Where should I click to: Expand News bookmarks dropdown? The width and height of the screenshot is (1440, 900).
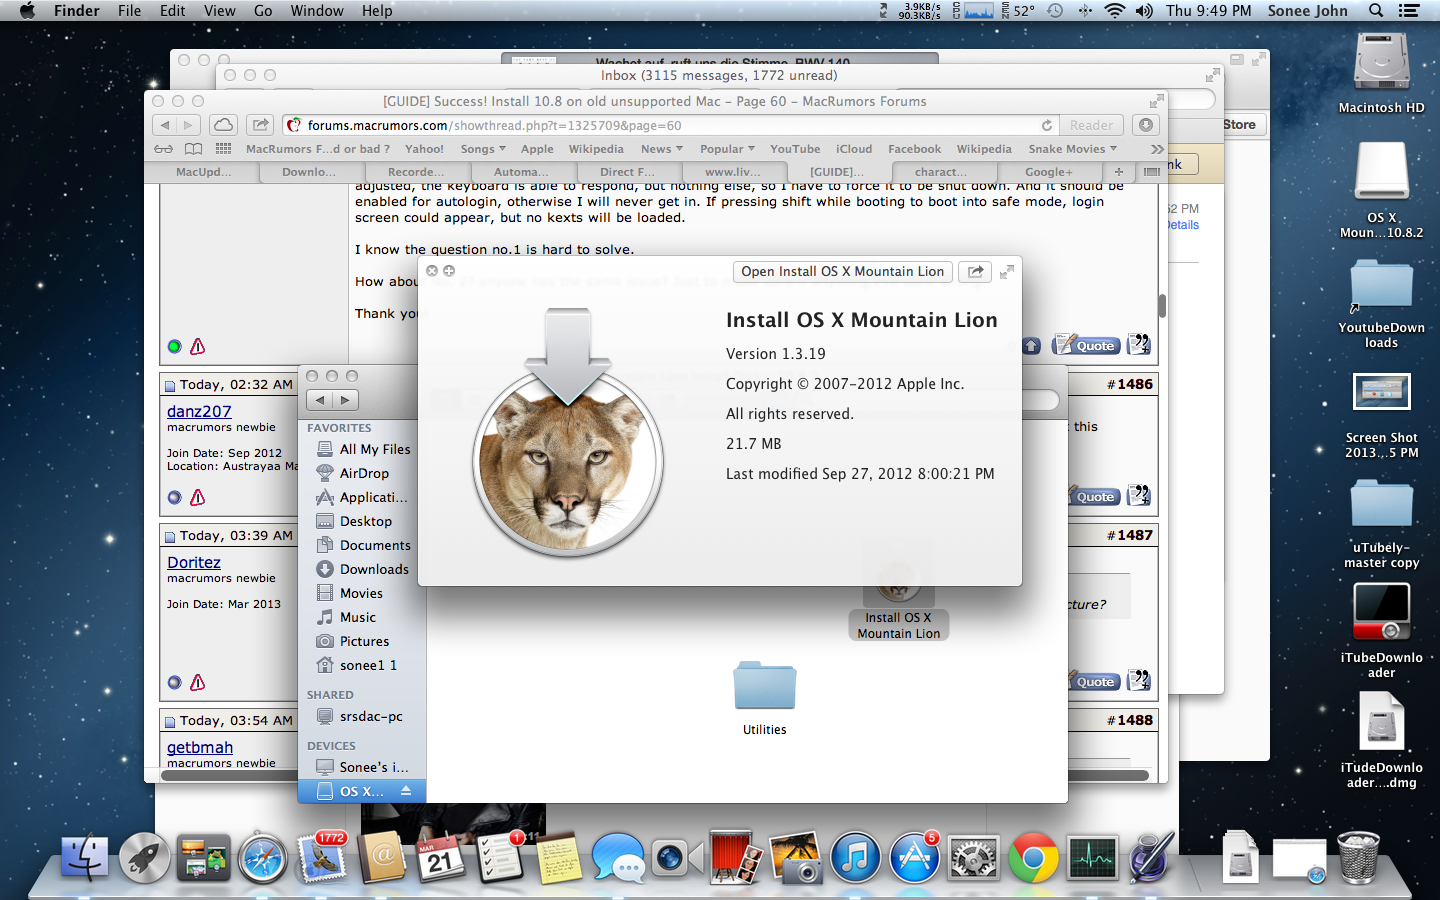click(x=662, y=149)
